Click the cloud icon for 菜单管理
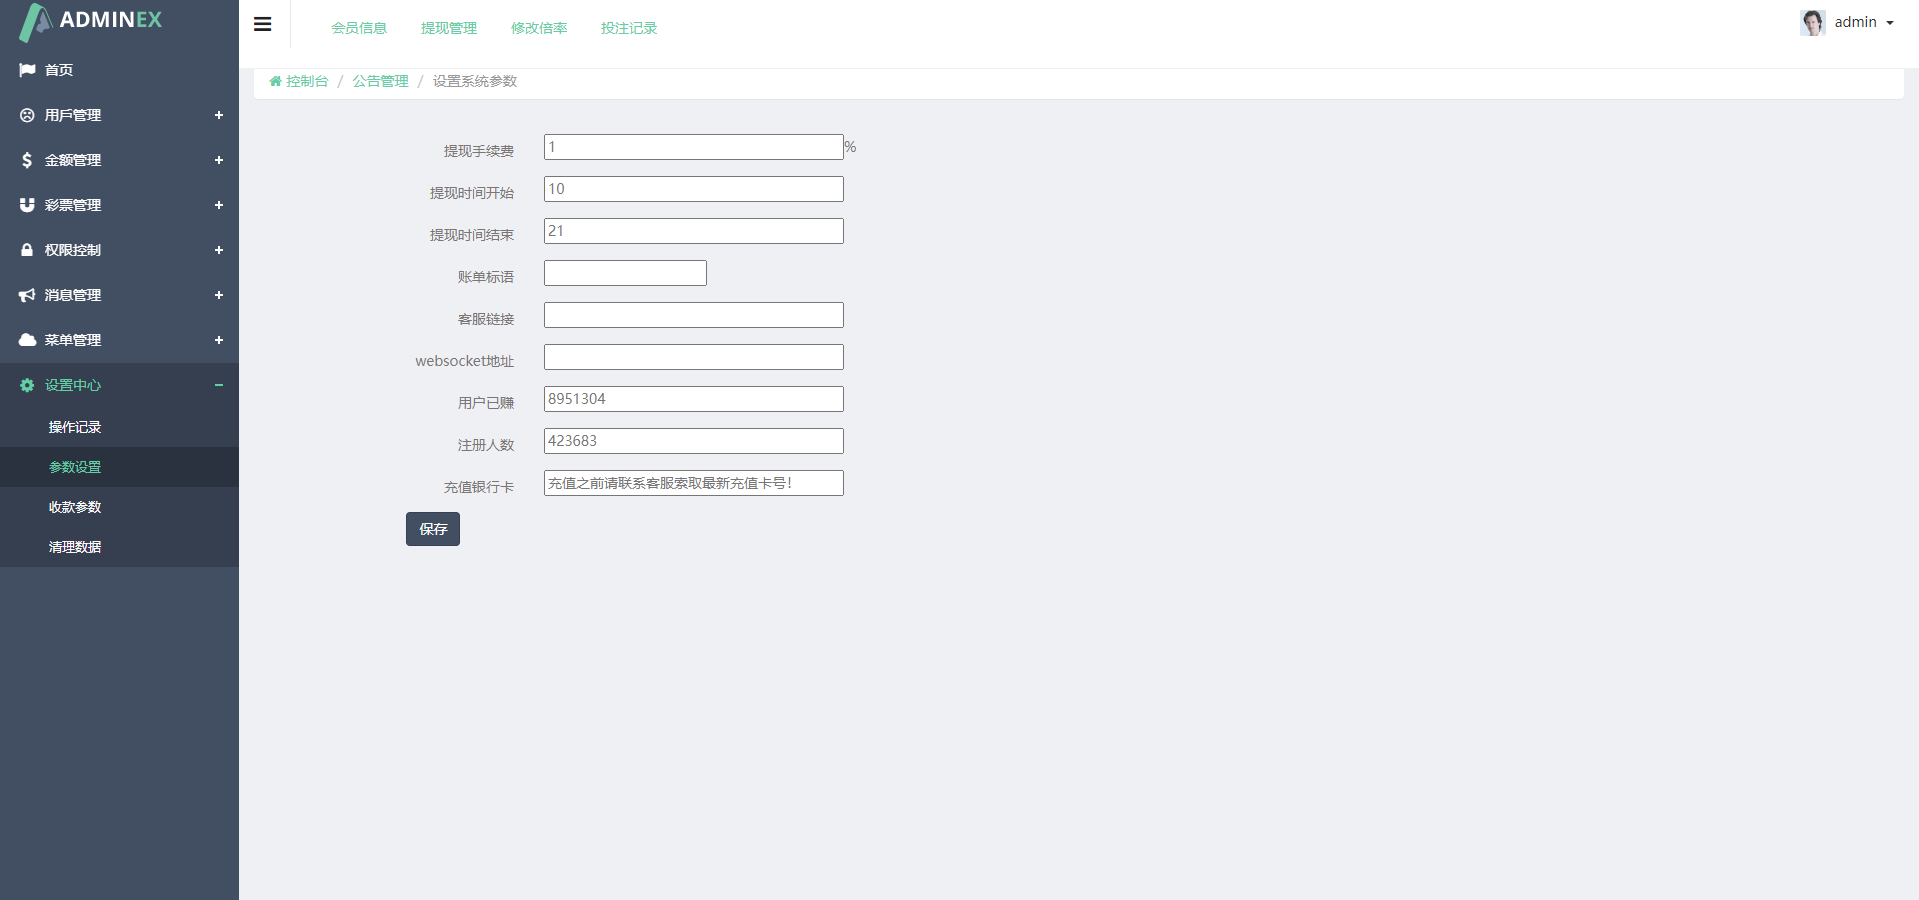 (27, 340)
